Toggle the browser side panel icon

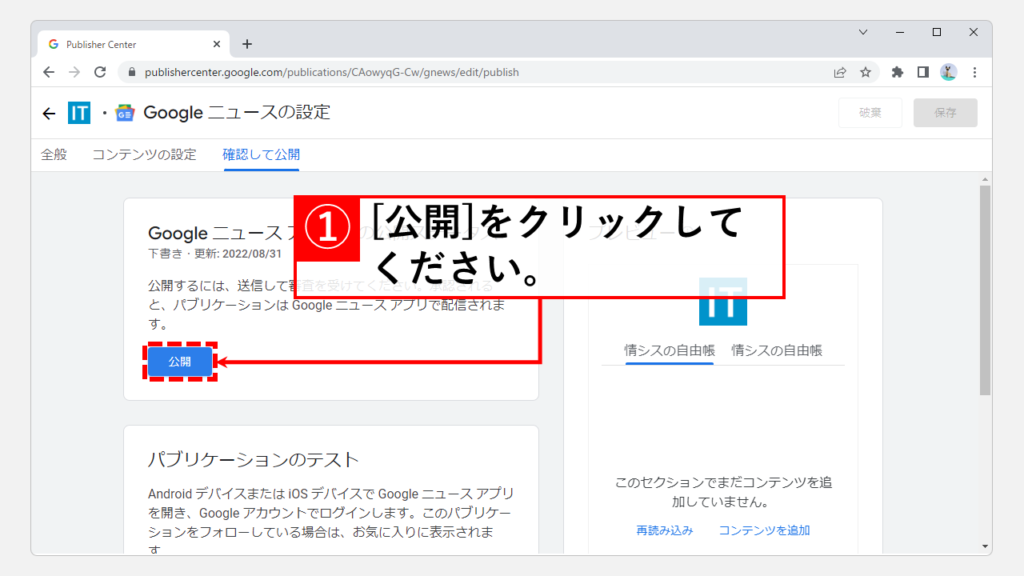[922, 72]
